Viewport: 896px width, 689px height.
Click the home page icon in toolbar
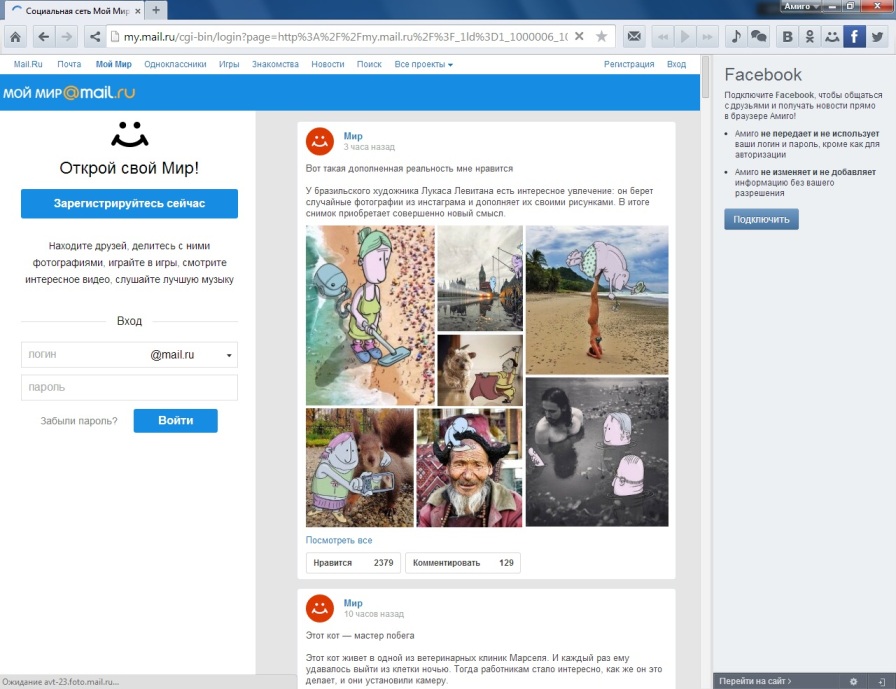(x=16, y=37)
